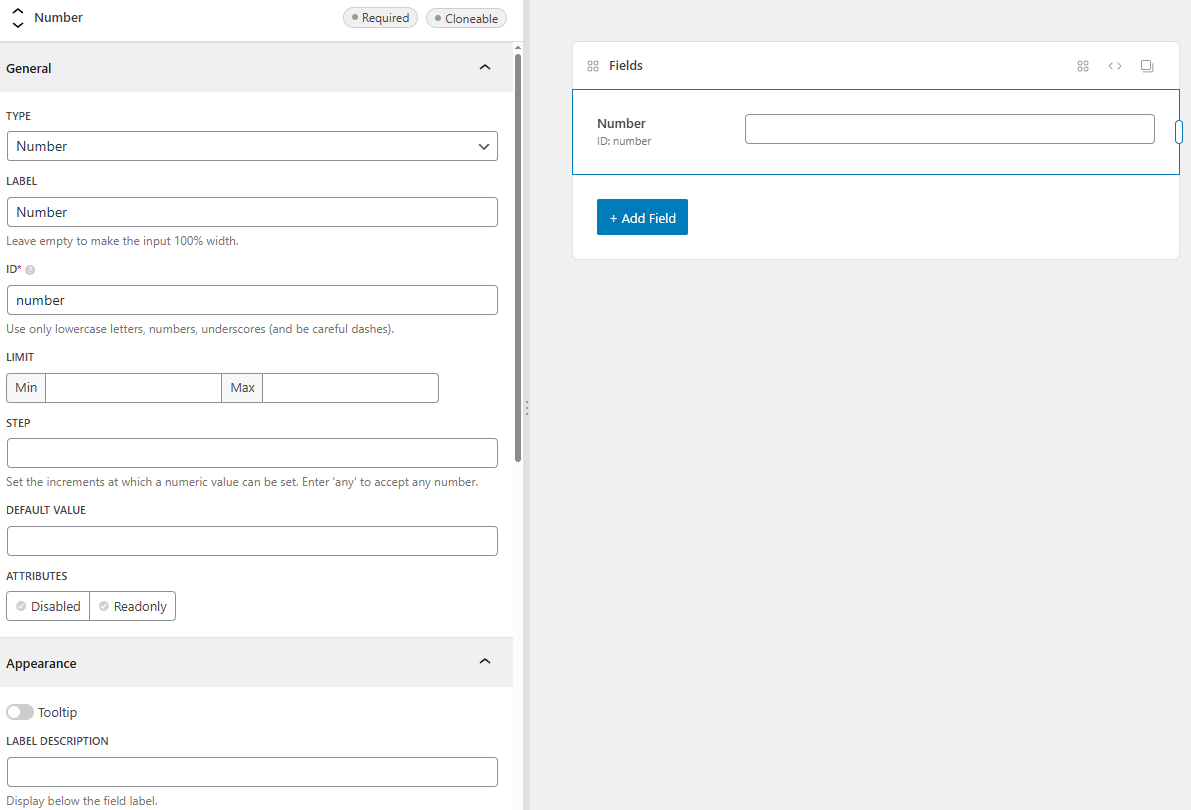The height and width of the screenshot is (810, 1191).
Task: Open the Type dropdown showing Number
Action: 252,146
